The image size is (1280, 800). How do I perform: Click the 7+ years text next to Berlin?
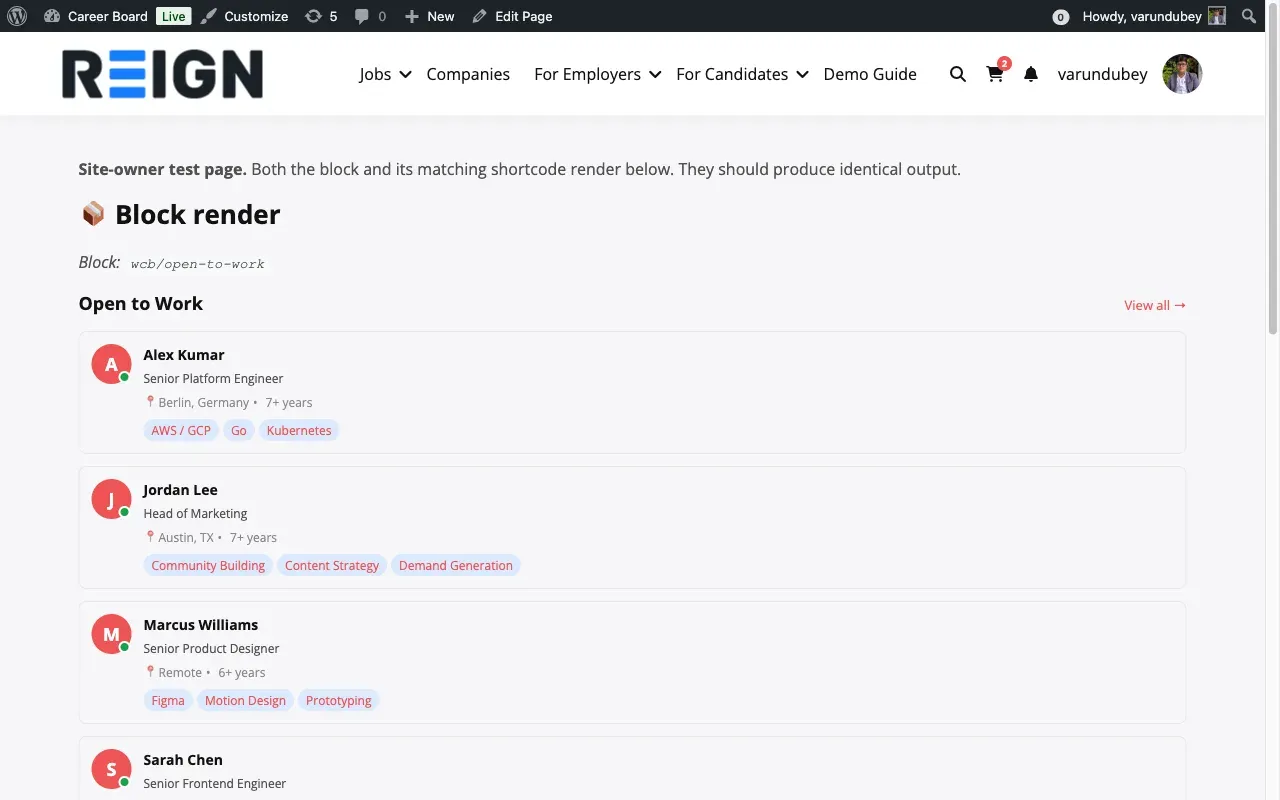pyautogui.click(x=289, y=402)
